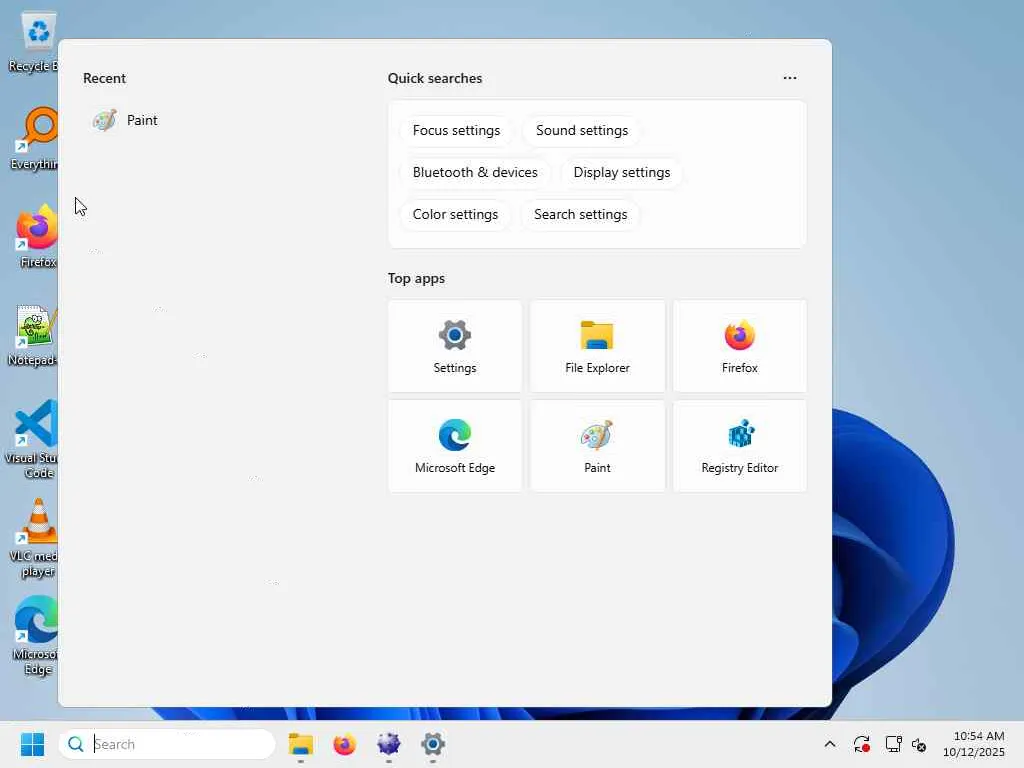1024x768 pixels.
Task: Open File Explorer on the taskbar
Action: pos(300,744)
